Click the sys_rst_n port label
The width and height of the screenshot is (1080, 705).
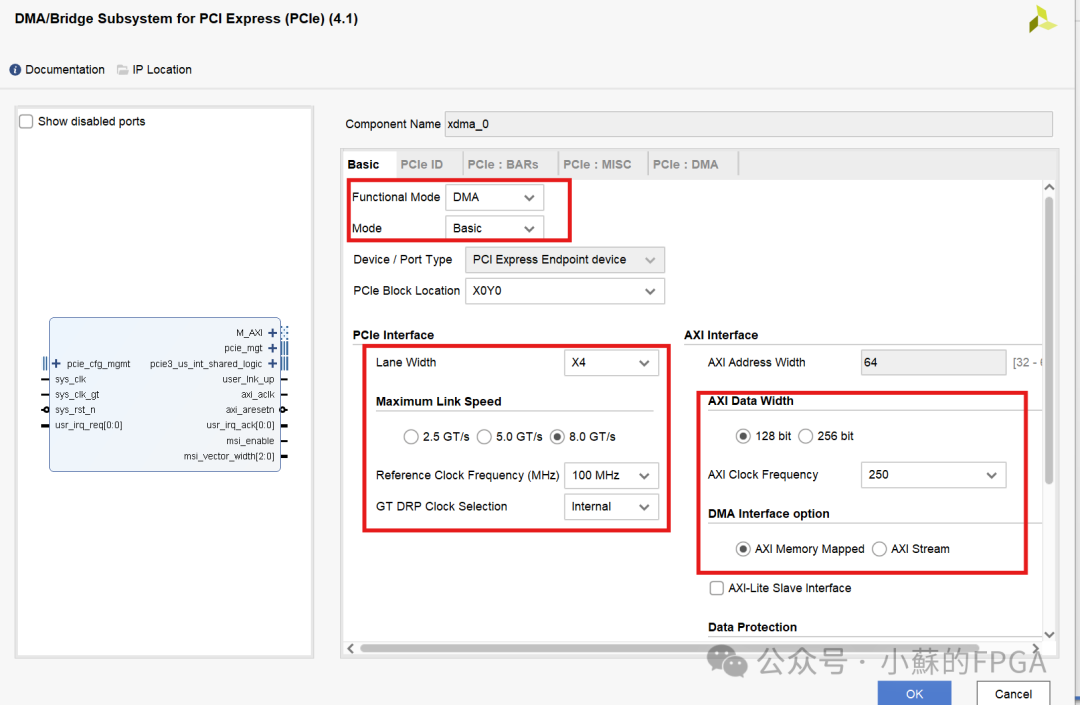click(75, 410)
